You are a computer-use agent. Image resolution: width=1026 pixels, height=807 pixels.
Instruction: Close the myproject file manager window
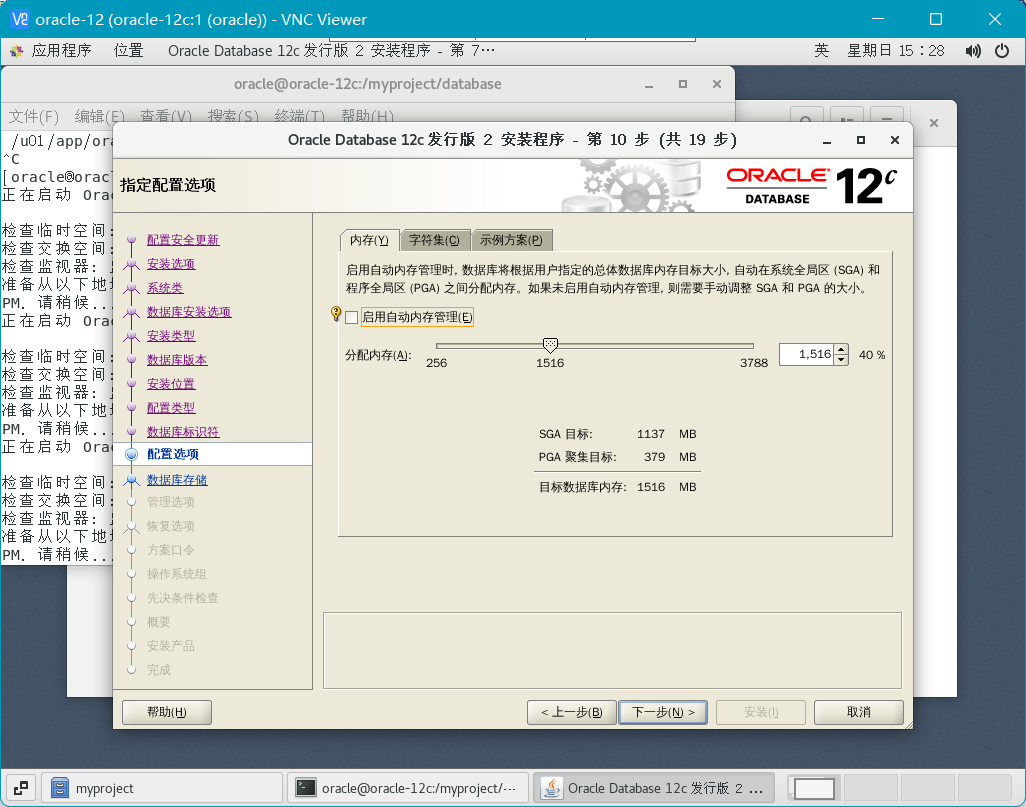934,123
